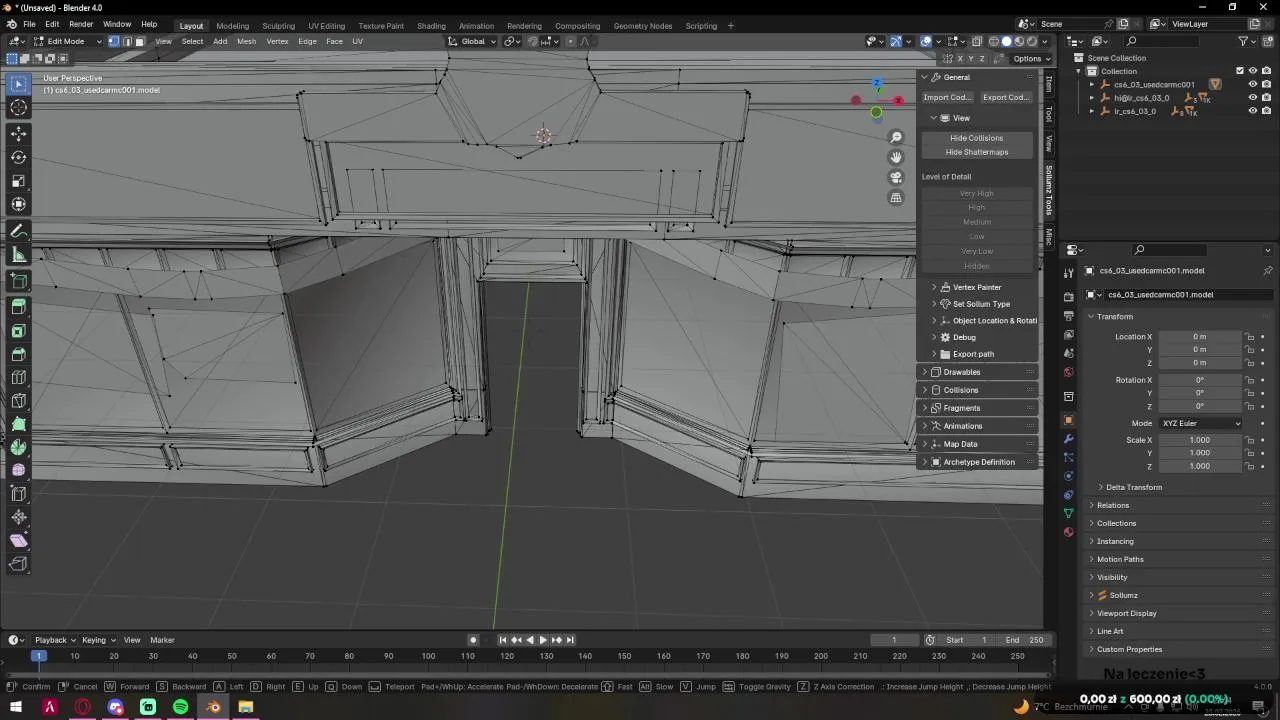This screenshot has height=720, width=1280.
Task: Select the Measure tool
Action: (x=18, y=255)
